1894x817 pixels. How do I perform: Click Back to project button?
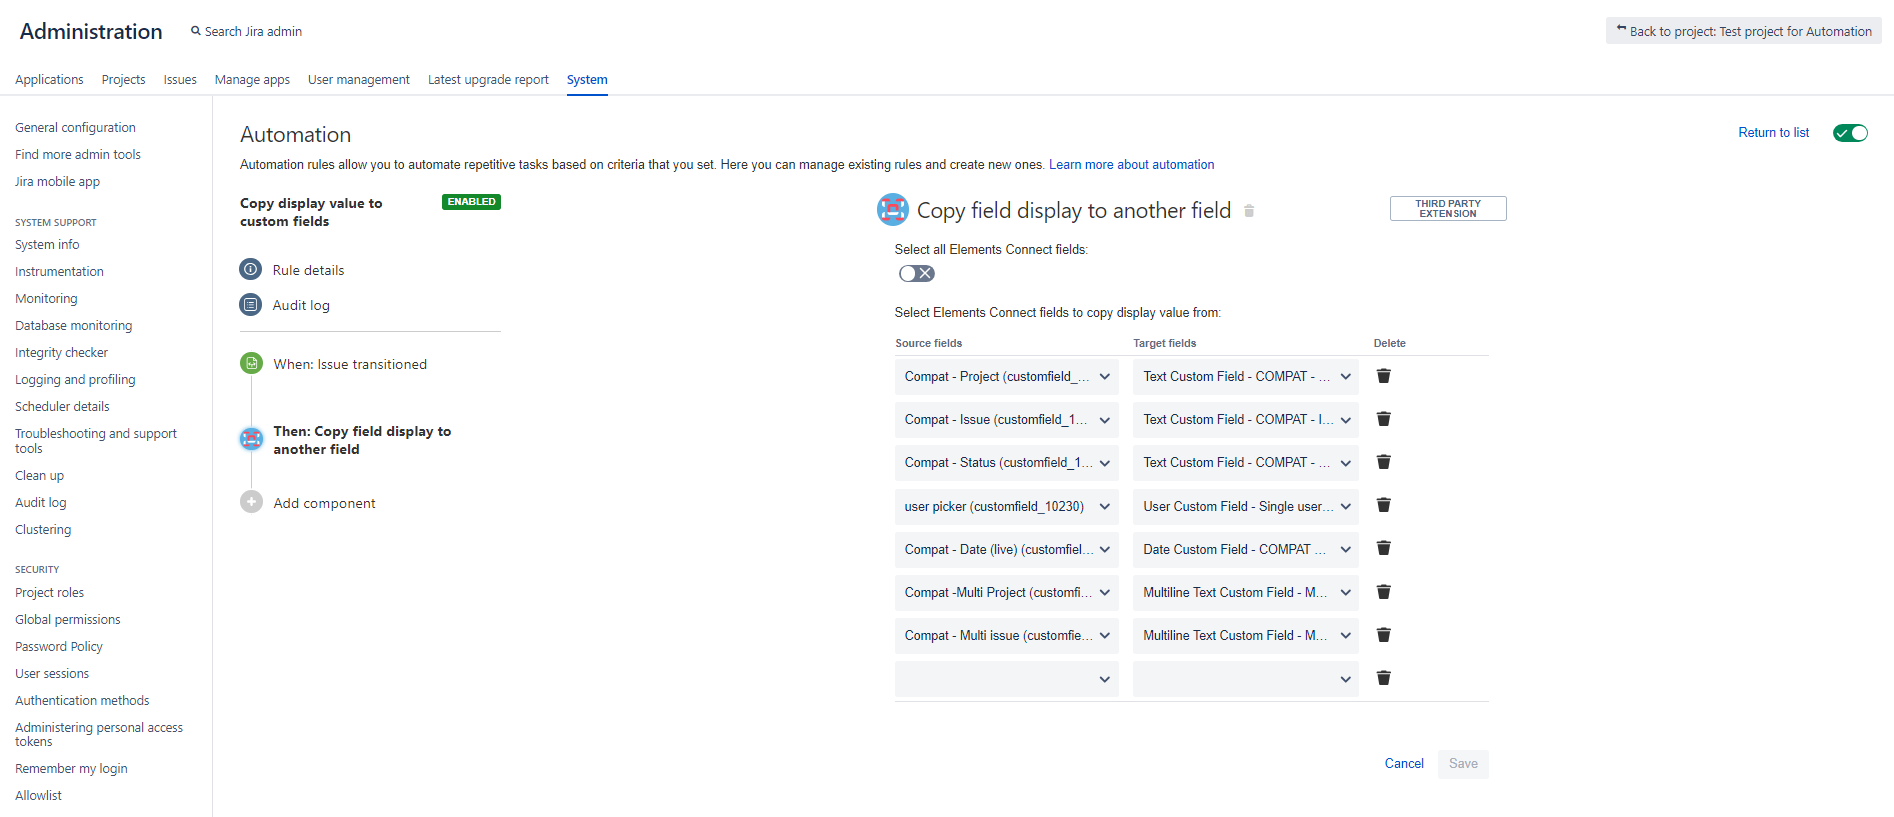[x=1743, y=32]
